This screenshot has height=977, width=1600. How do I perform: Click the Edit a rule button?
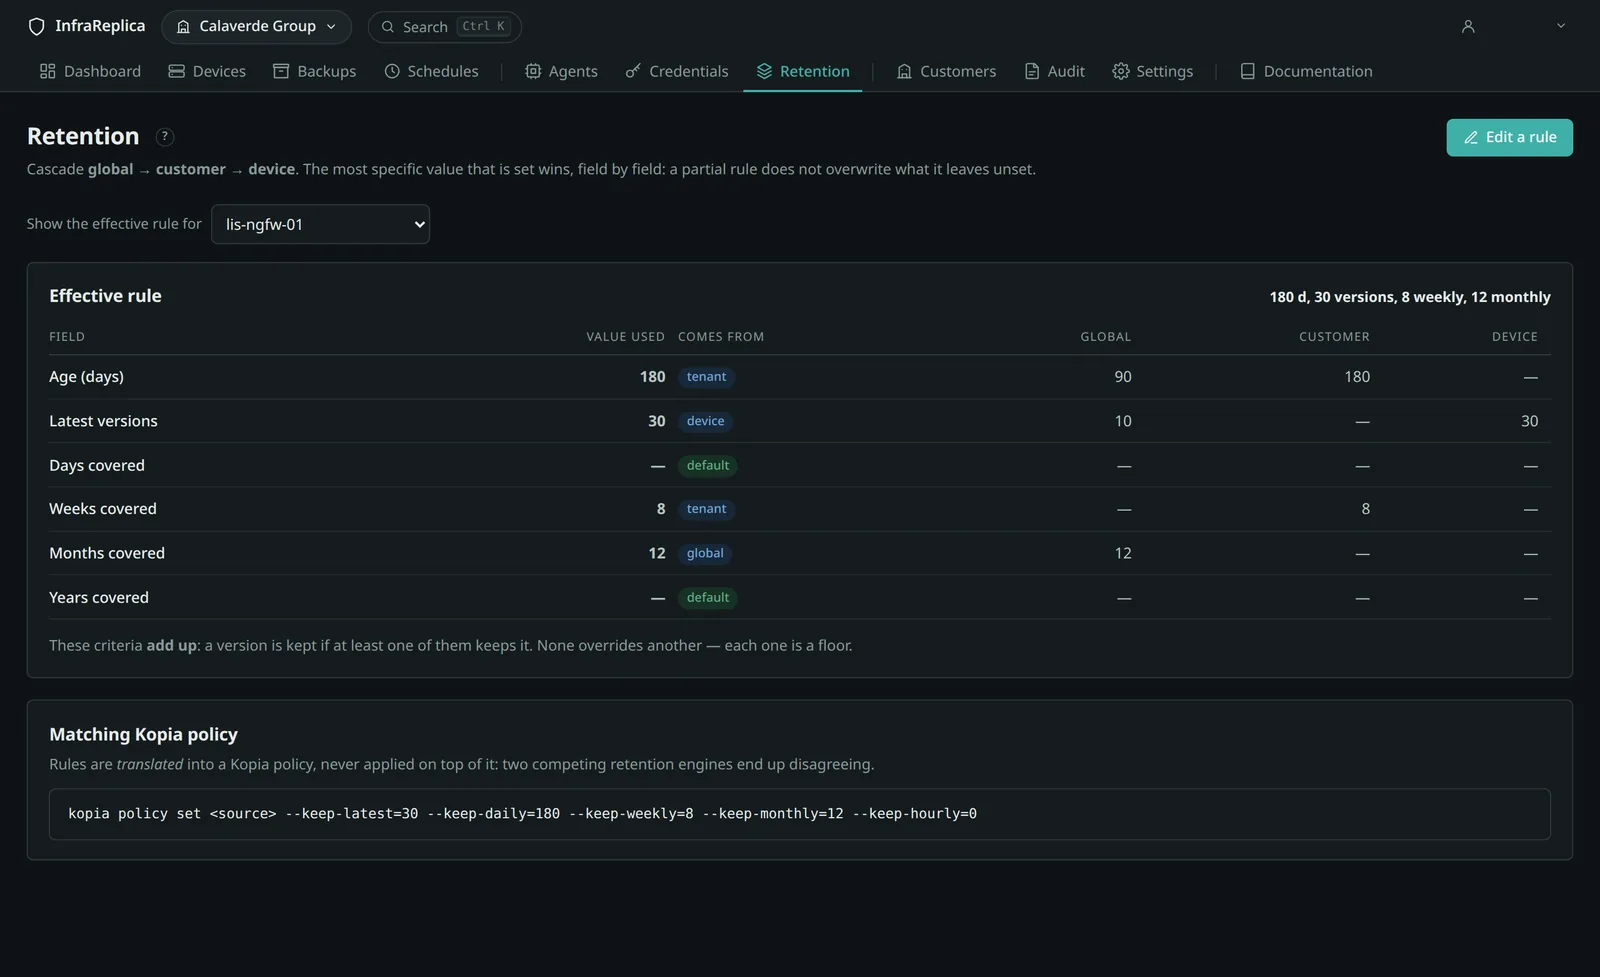point(1509,138)
